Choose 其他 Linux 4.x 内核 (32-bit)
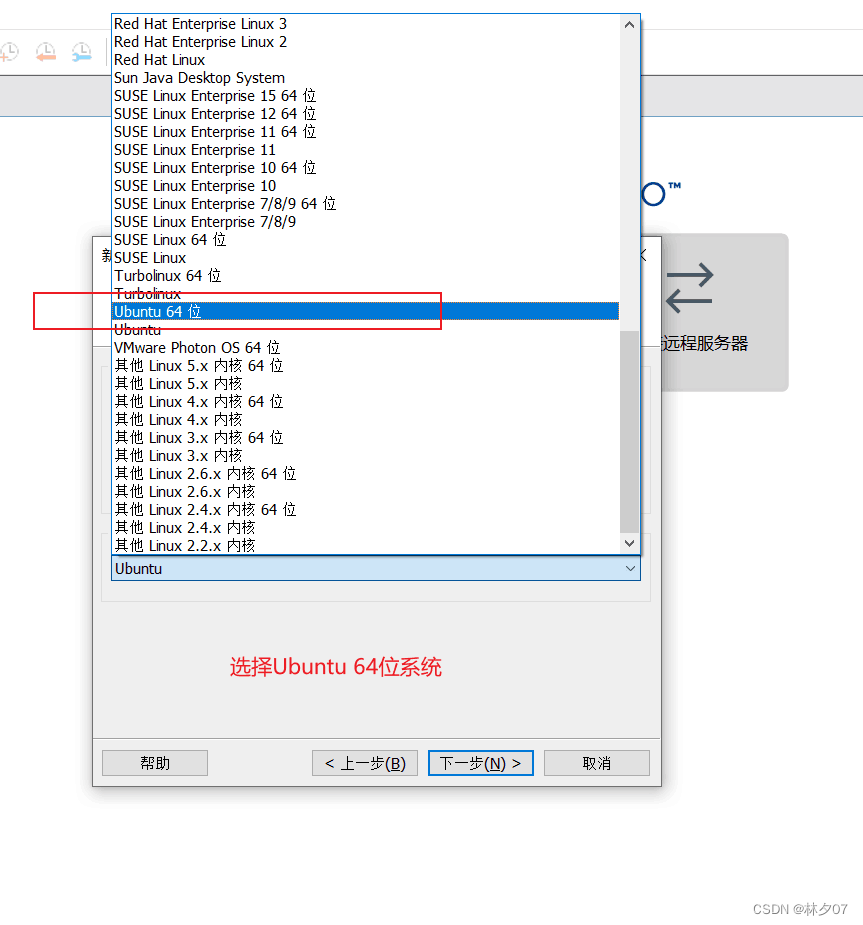This screenshot has height=925, width=863. click(x=365, y=420)
